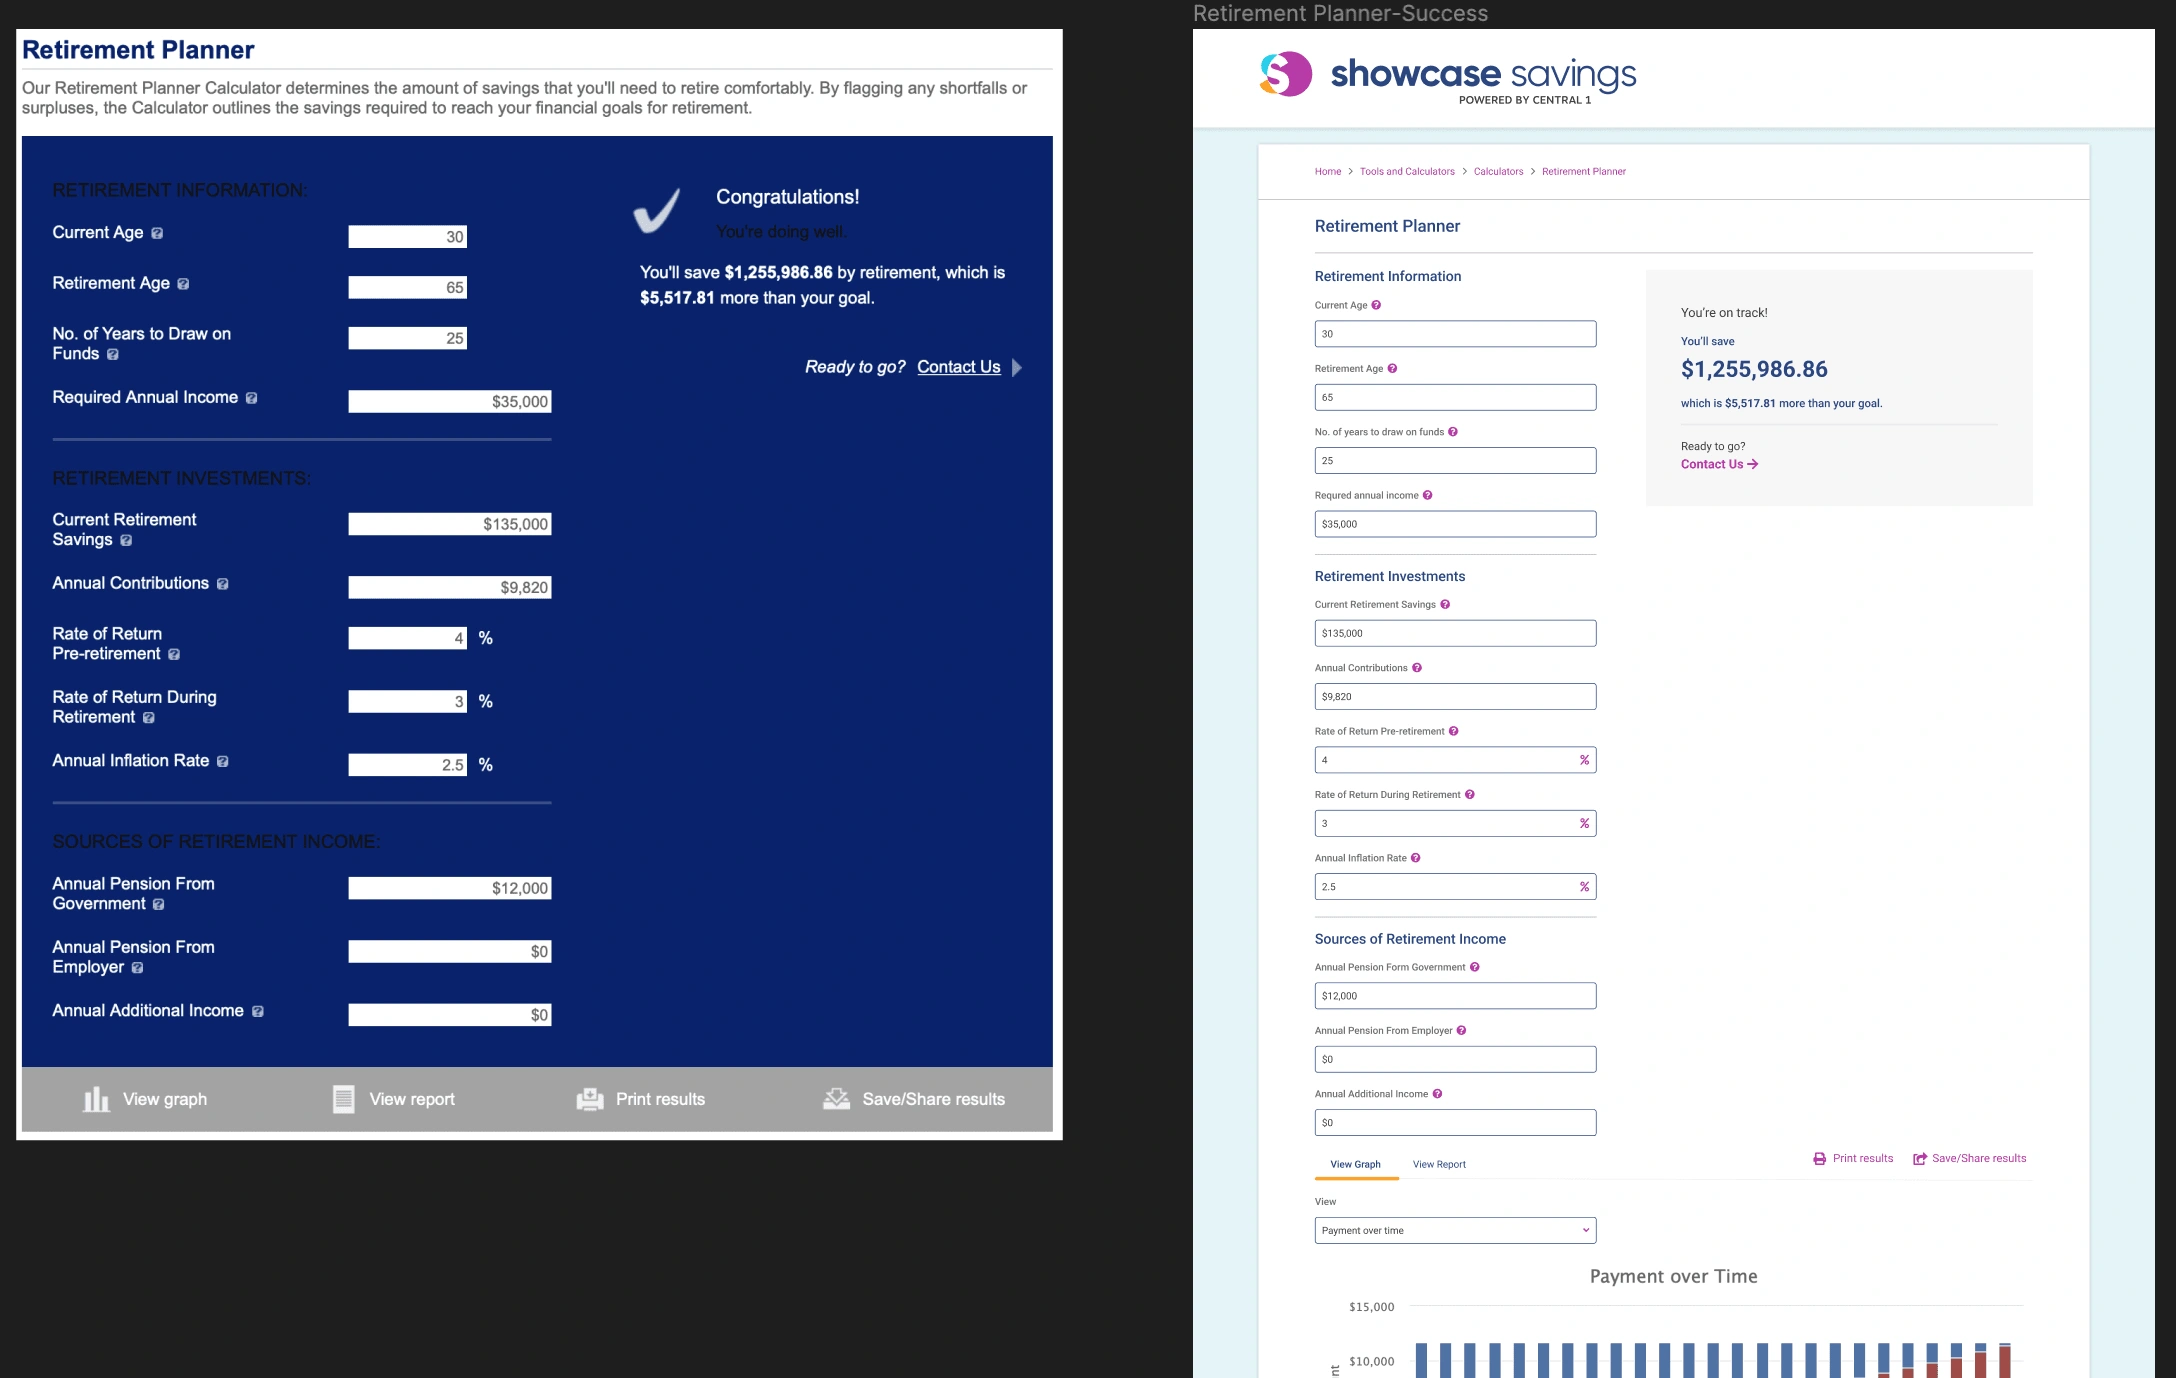Click Annual Pension Form Government field $12,000, Showcase
Image resolution: width=2176 pixels, height=1378 pixels.
click(1455, 996)
